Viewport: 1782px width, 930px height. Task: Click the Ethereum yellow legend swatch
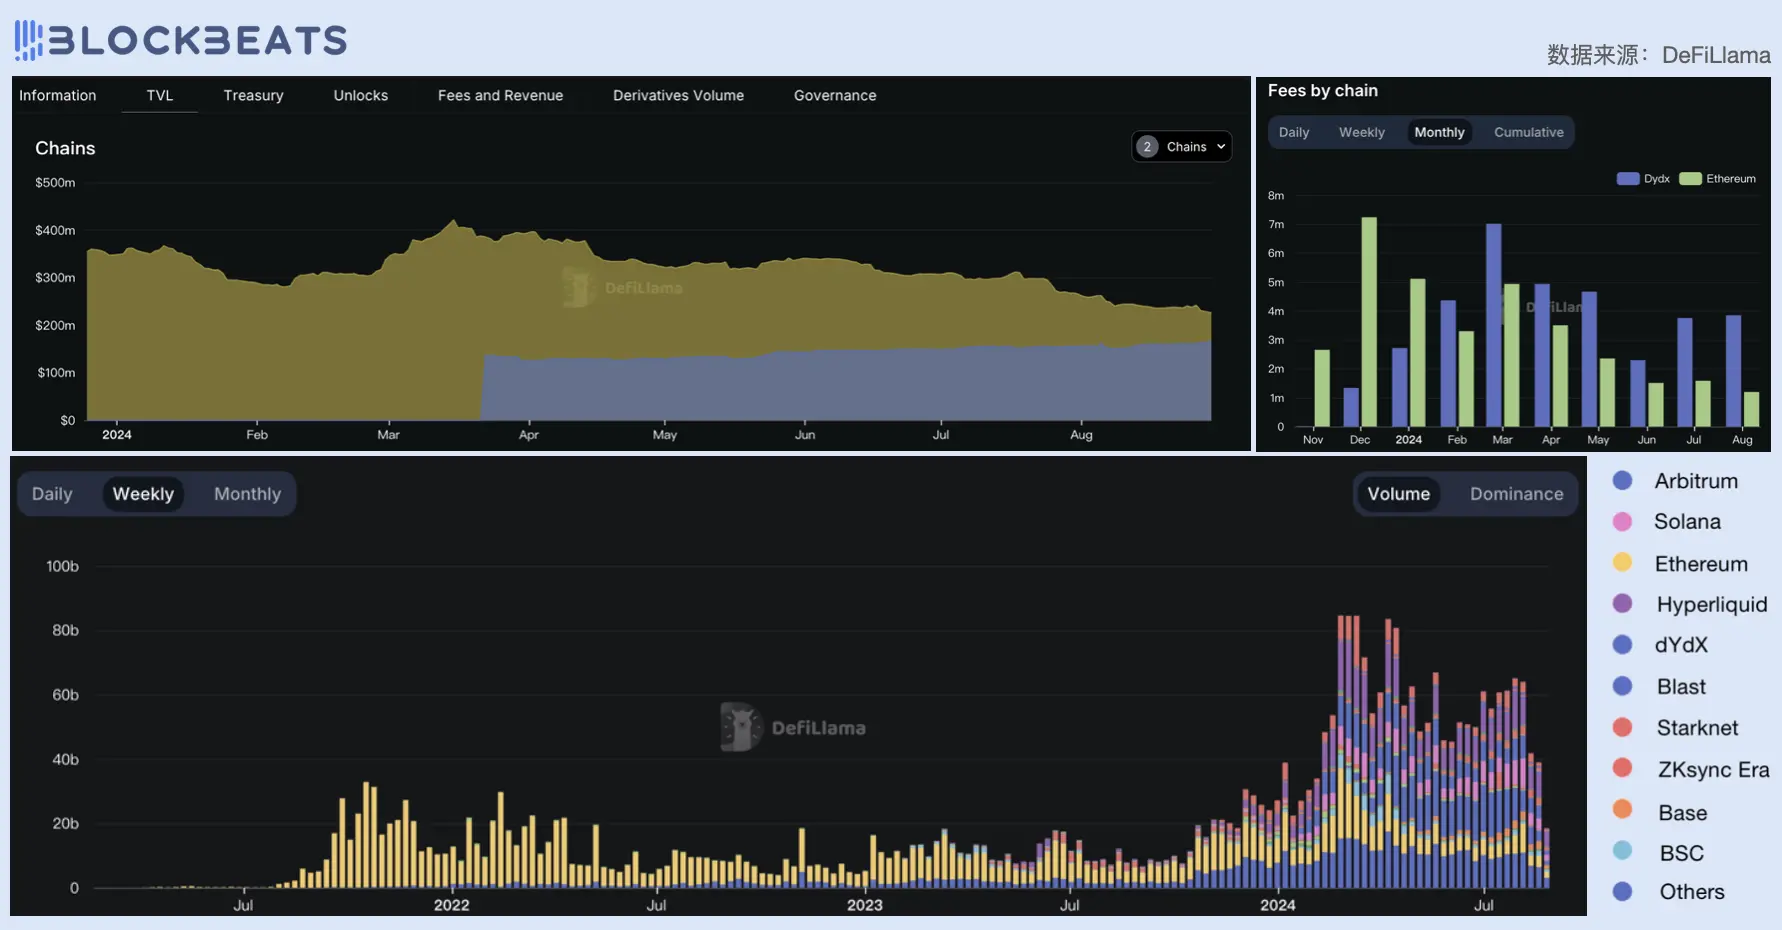click(x=1623, y=563)
